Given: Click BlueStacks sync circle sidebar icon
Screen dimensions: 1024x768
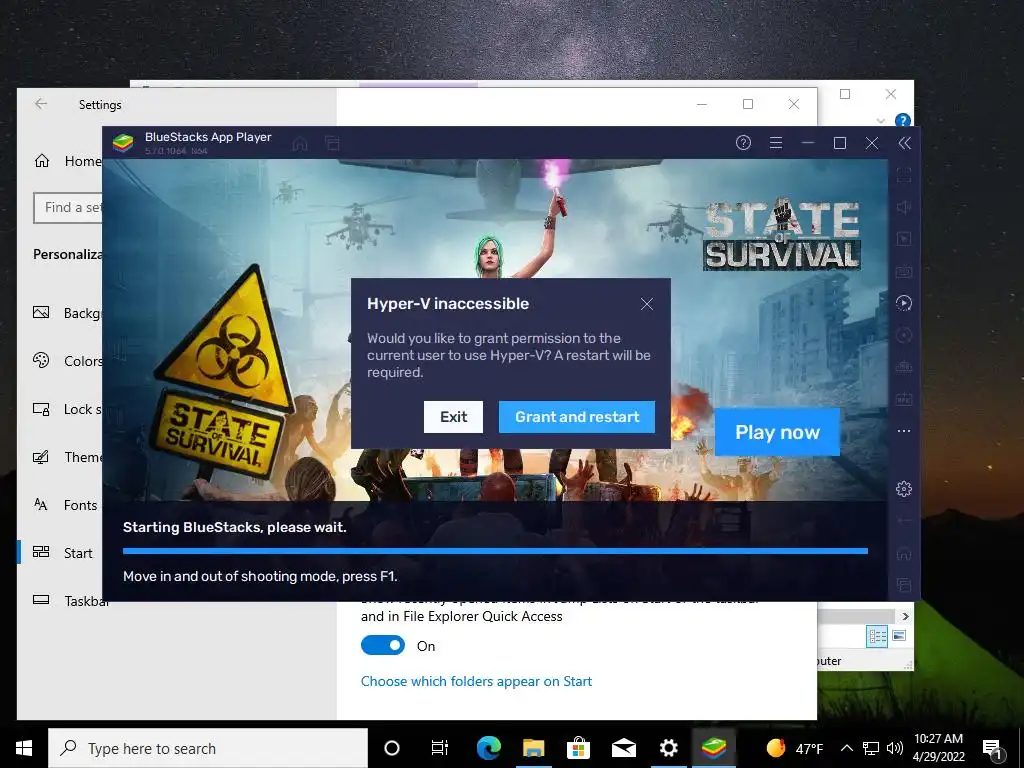Looking at the screenshot, I should click(x=904, y=335).
